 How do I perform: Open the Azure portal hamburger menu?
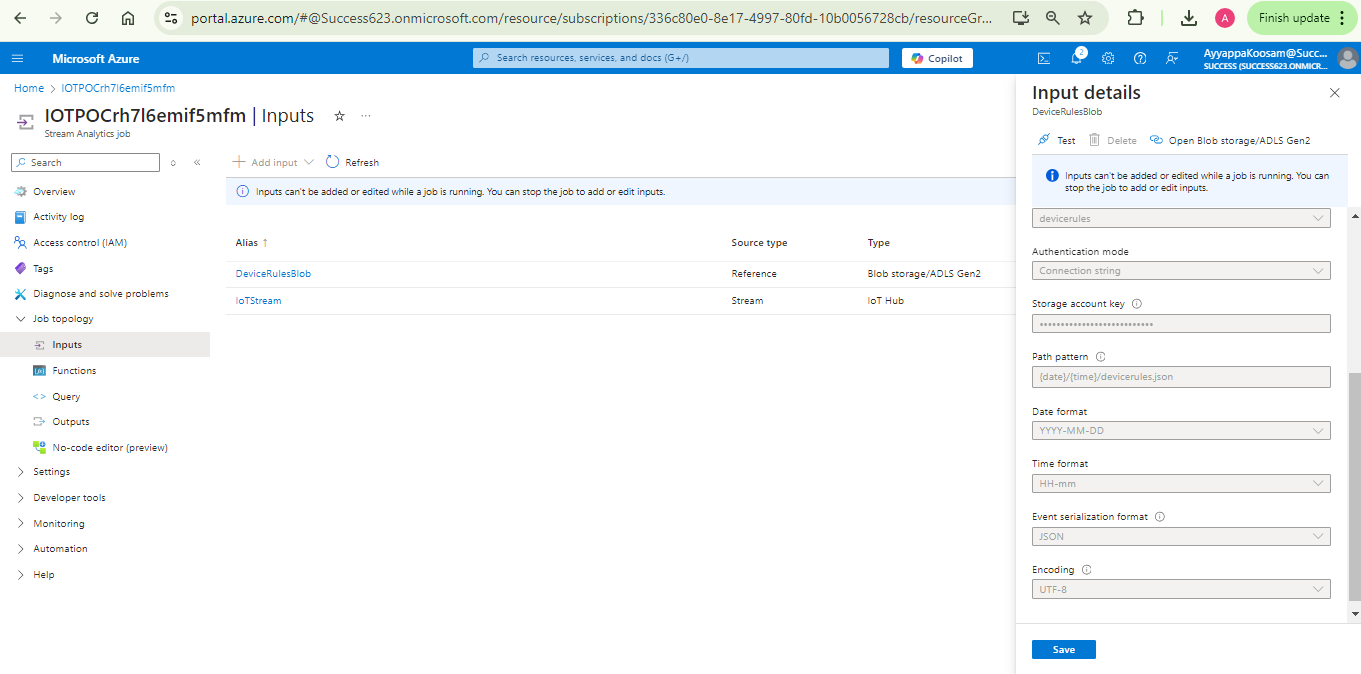pos(17,57)
